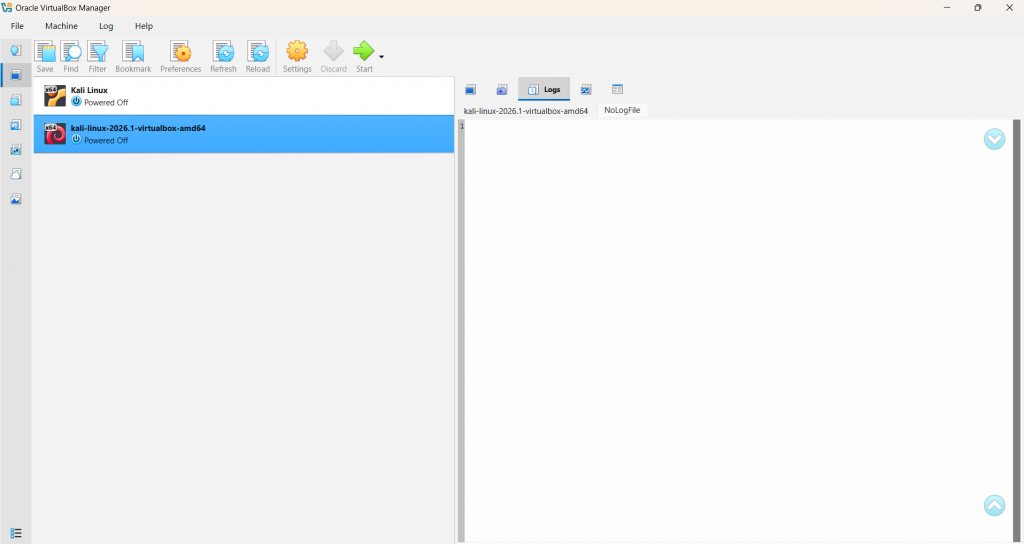Select the Kali Linux virtual machine
Screen dimensions: 1024x544
pyautogui.click(x=244, y=96)
